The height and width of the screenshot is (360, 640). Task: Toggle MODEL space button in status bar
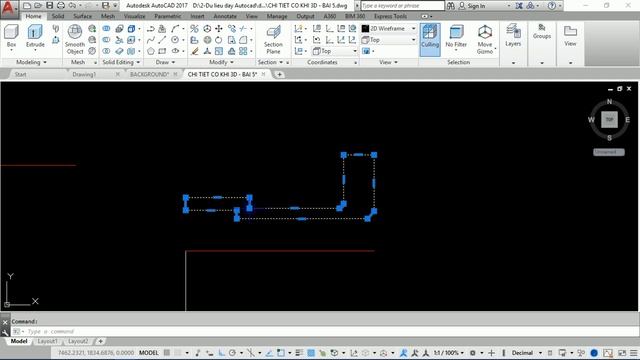coord(149,353)
